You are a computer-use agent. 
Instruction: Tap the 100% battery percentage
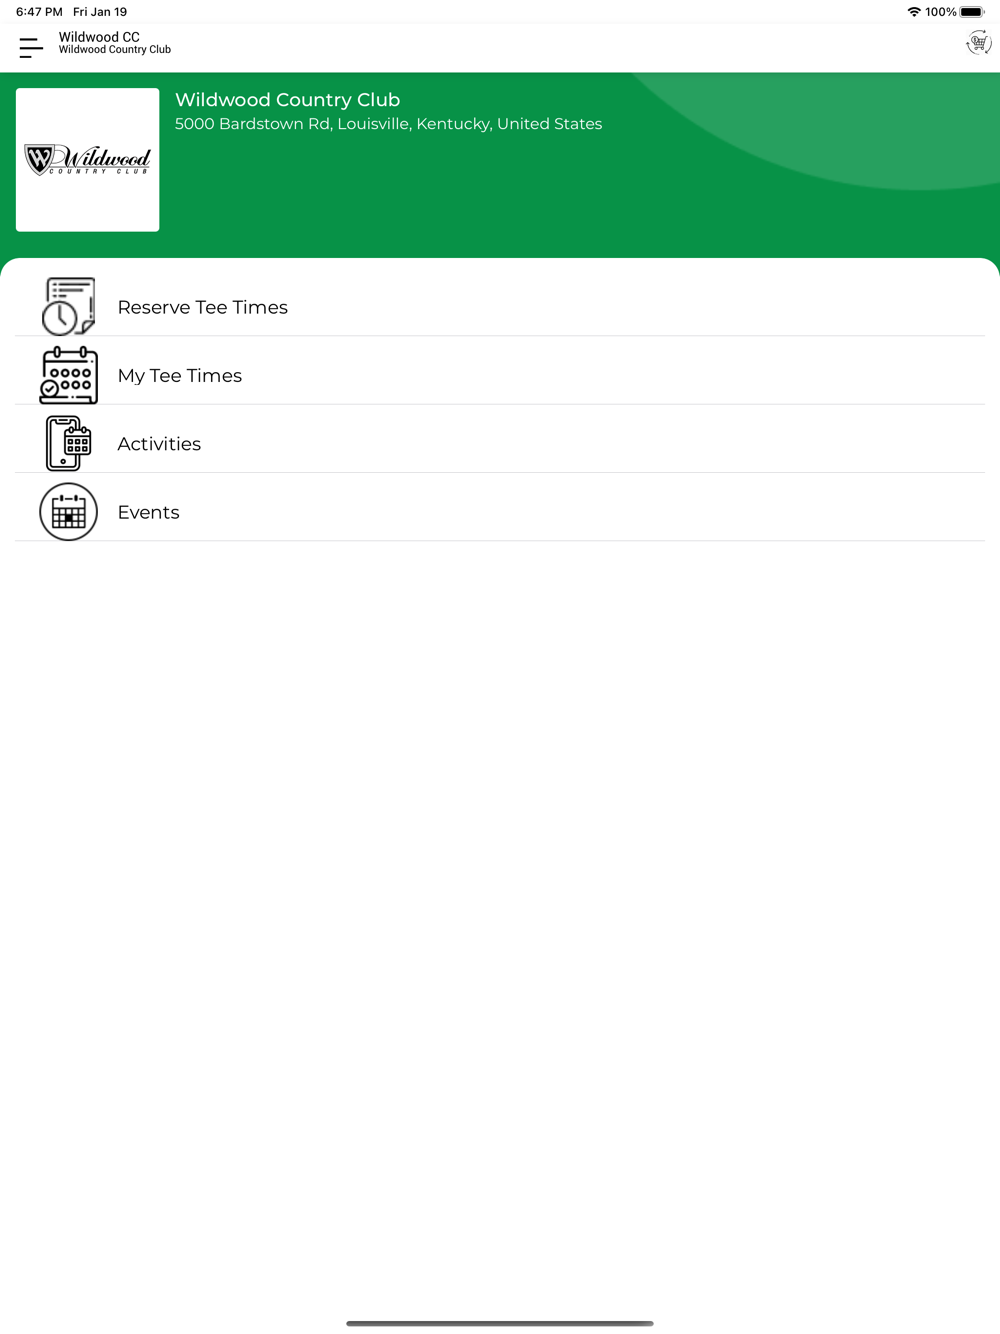point(941,12)
